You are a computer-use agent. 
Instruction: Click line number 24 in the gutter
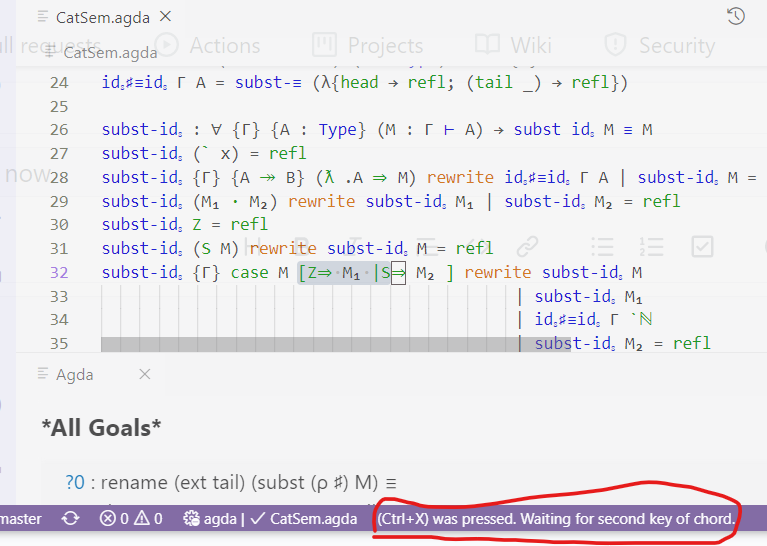(x=59, y=83)
